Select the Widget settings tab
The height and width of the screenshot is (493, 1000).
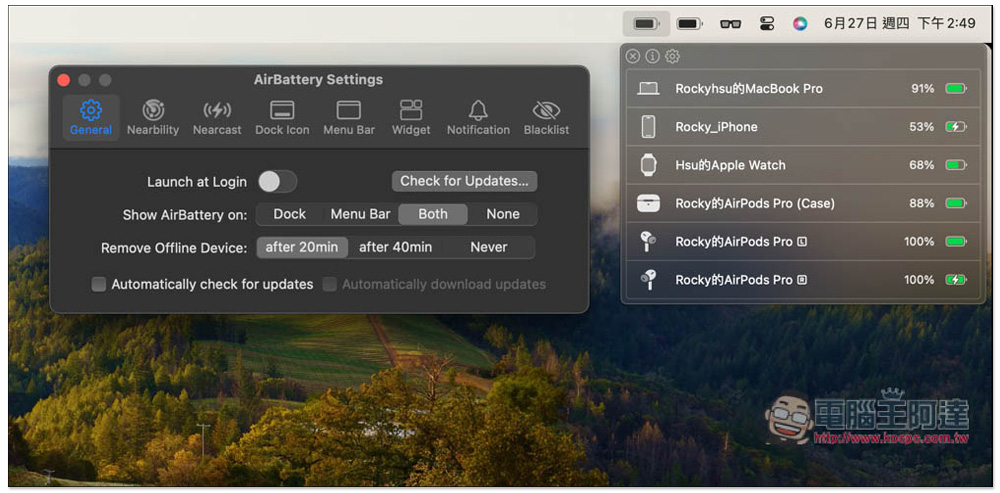click(411, 117)
